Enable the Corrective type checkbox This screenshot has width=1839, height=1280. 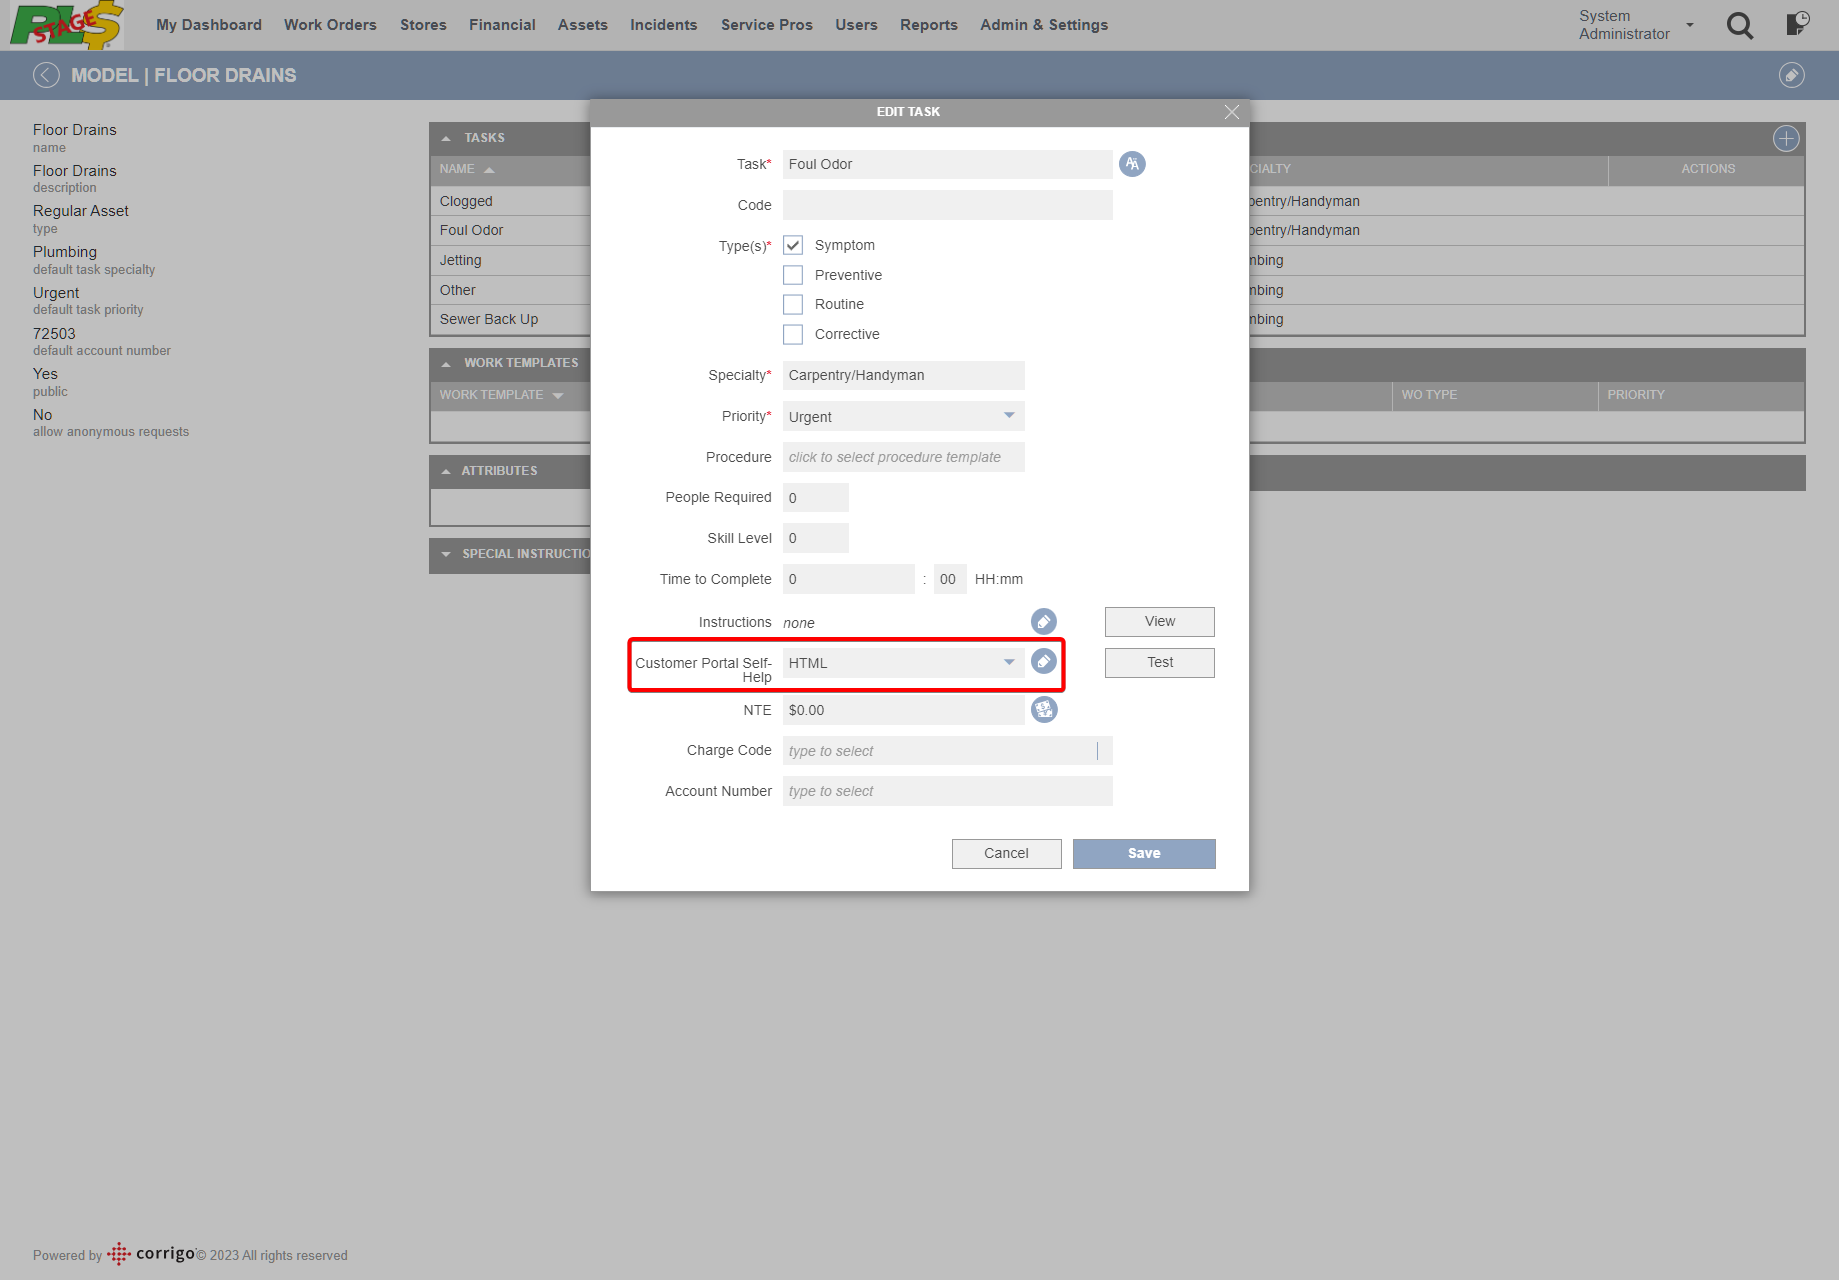[793, 334]
